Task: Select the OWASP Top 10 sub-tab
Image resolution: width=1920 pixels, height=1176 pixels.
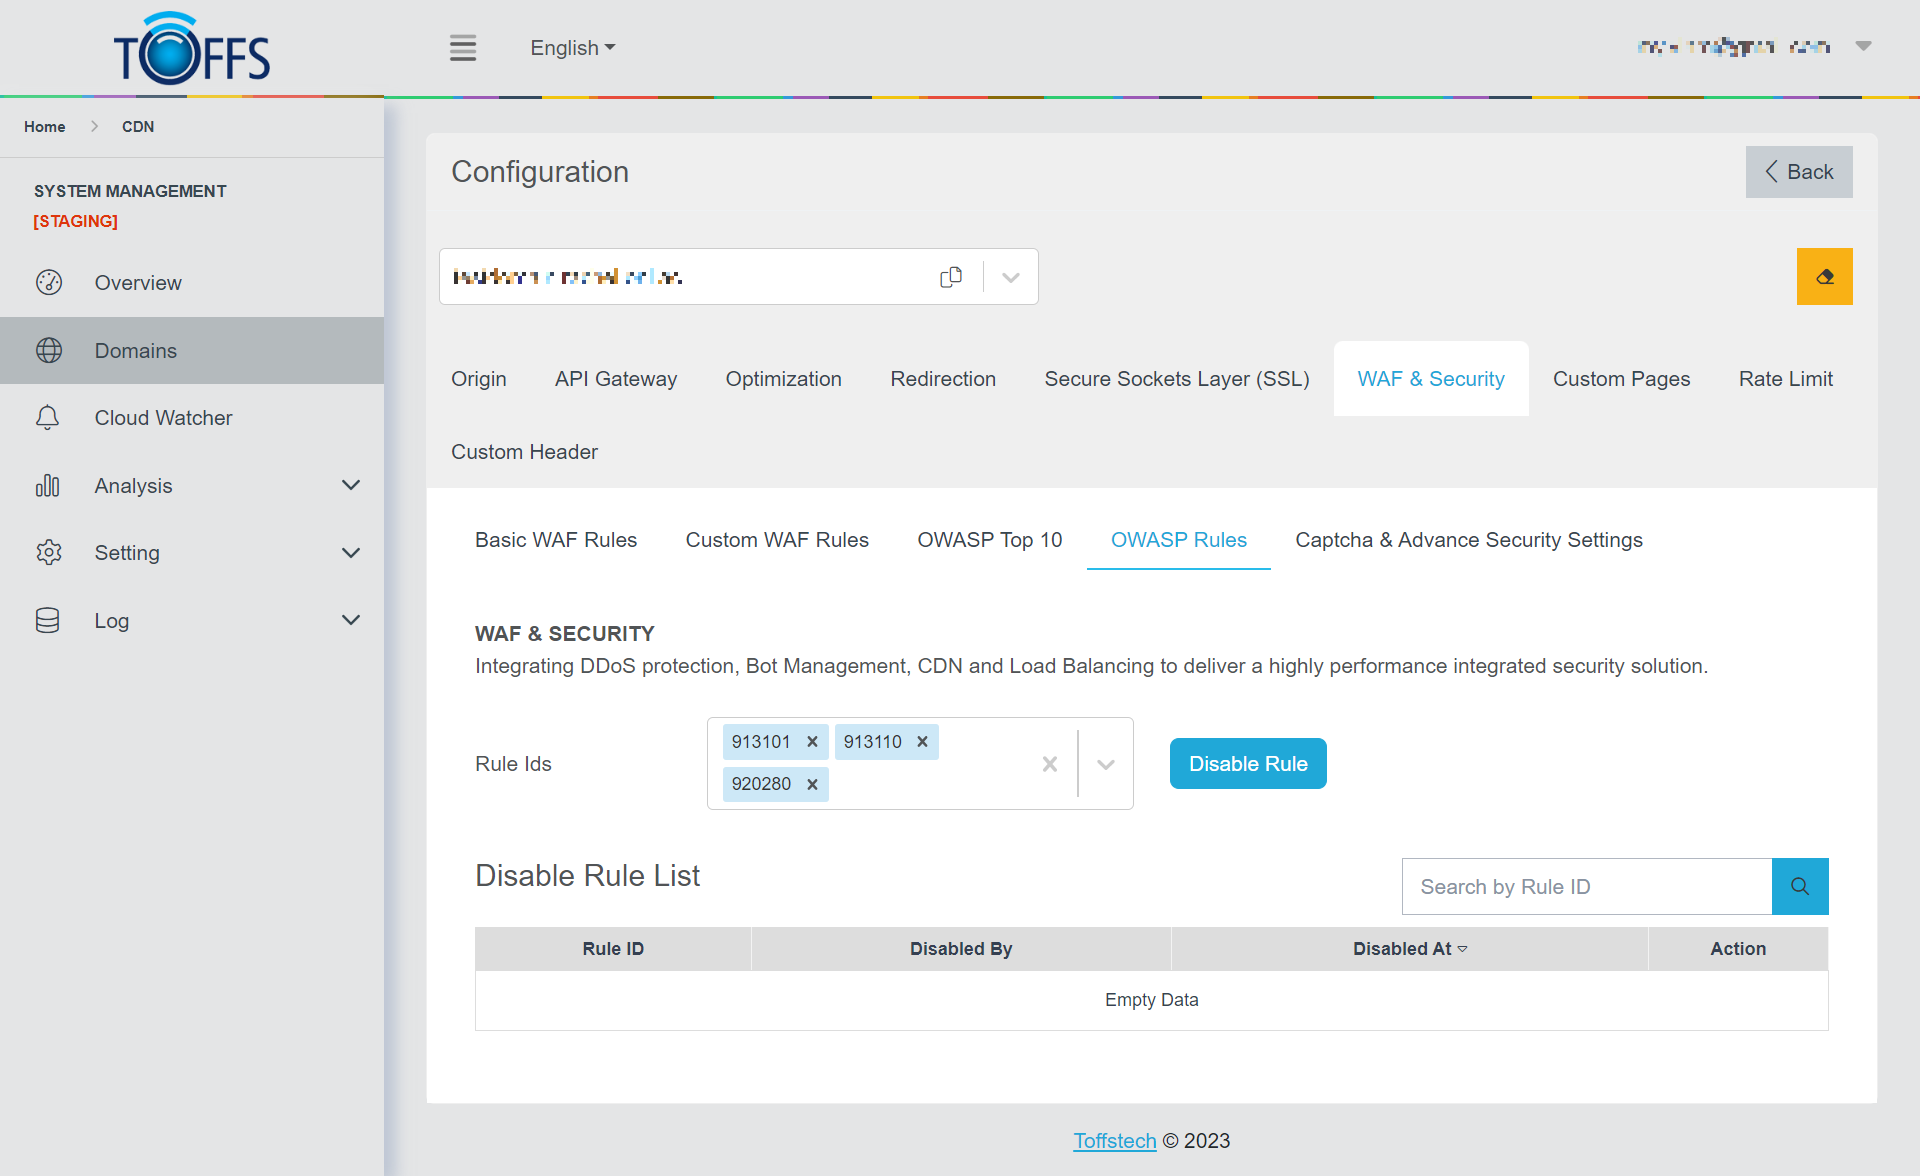Action: 989,540
